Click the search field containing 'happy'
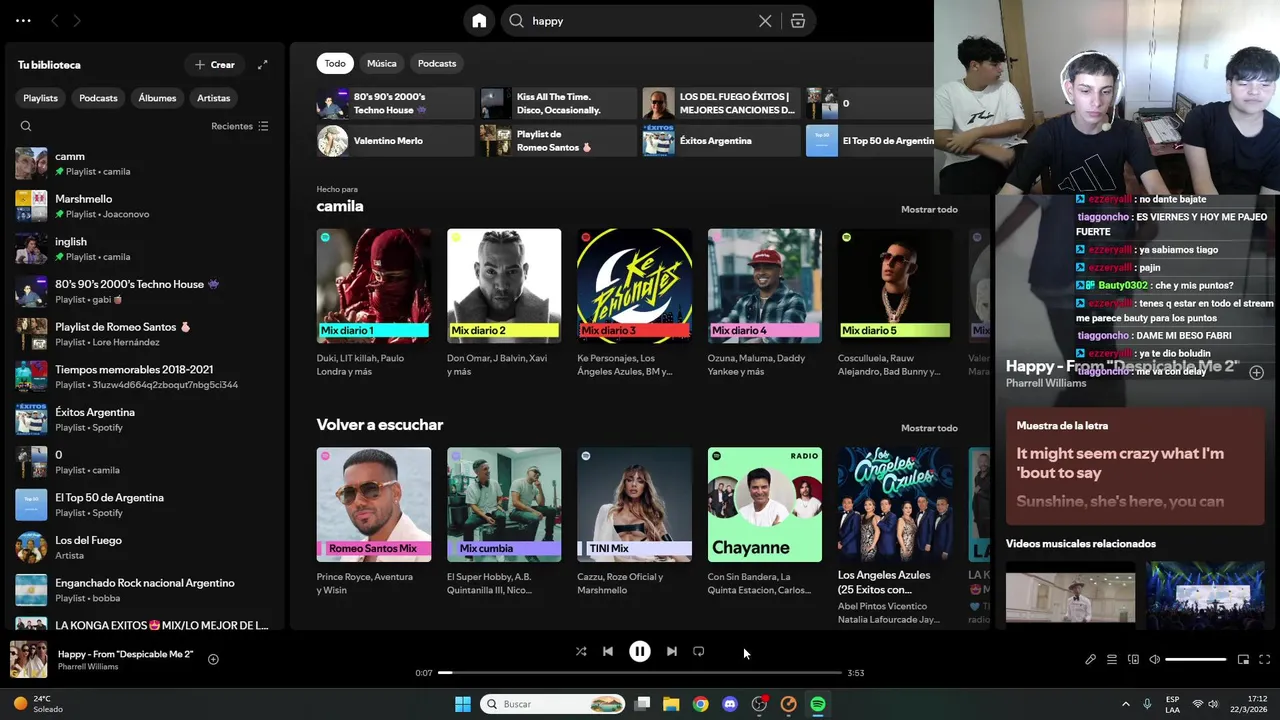1280x720 pixels. tap(640, 21)
